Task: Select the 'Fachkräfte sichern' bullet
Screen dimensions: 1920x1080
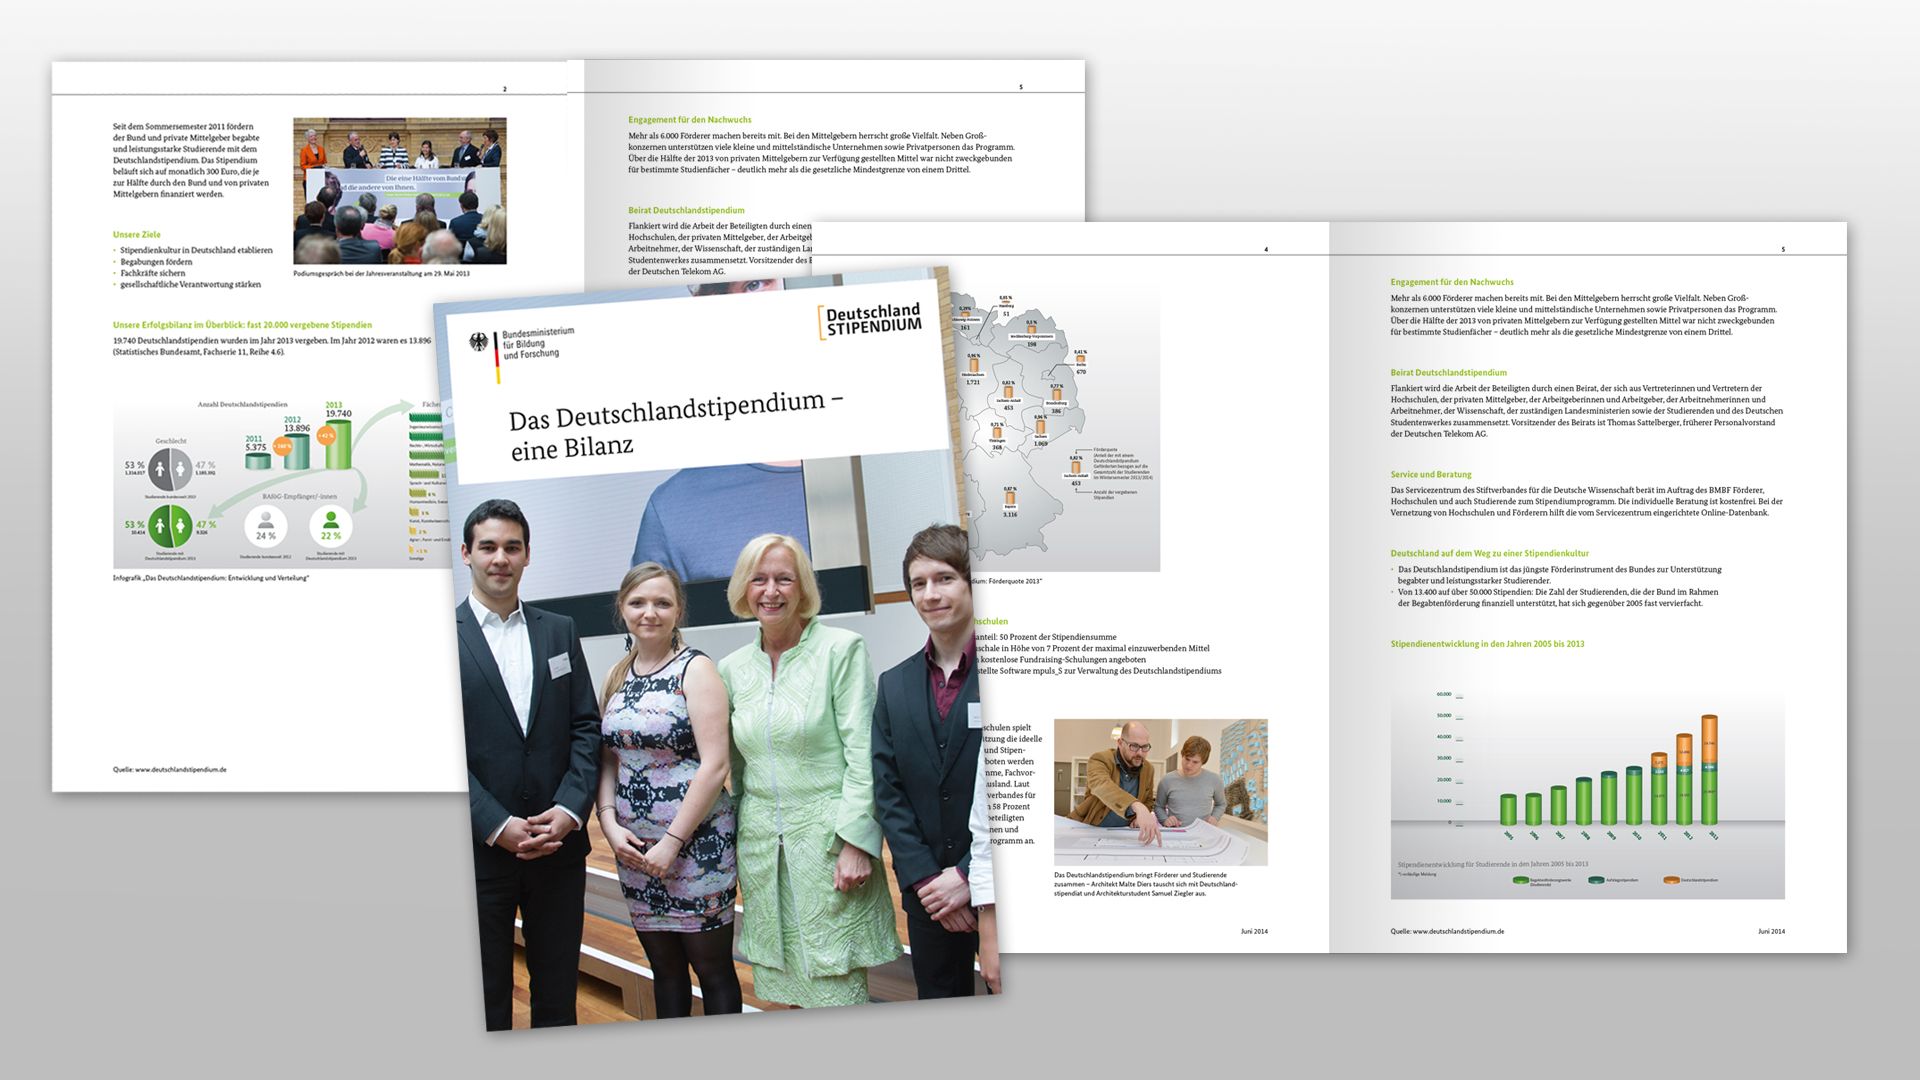Action: (153, 273)
